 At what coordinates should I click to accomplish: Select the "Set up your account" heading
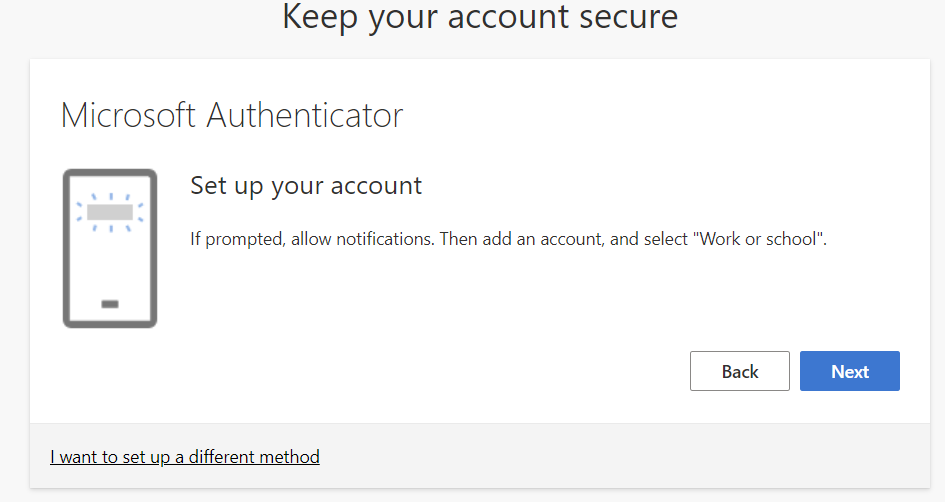click(306, 186)
